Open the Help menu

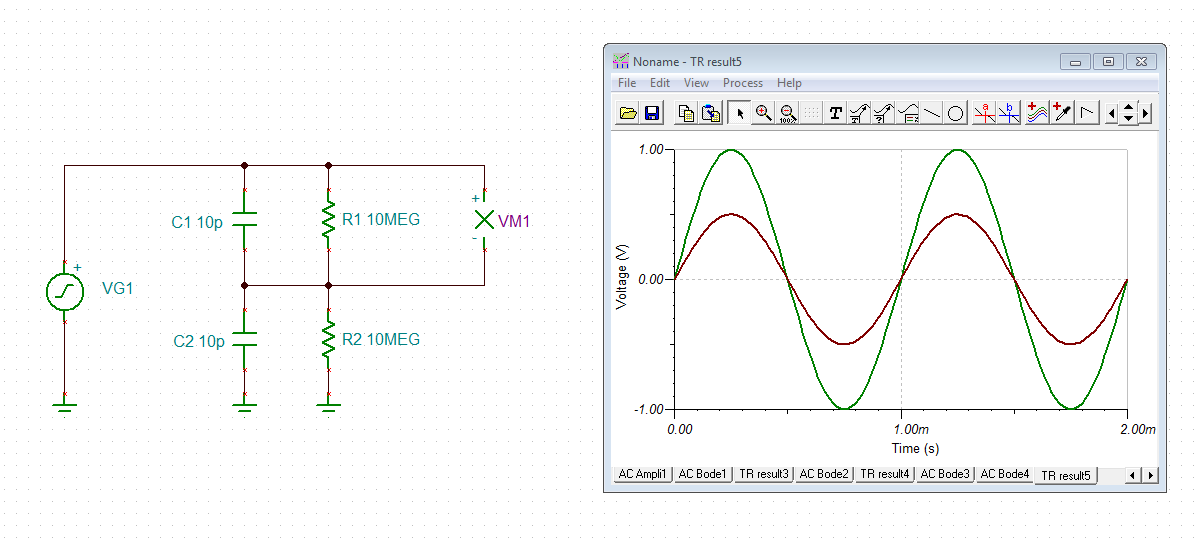point(789,83)
